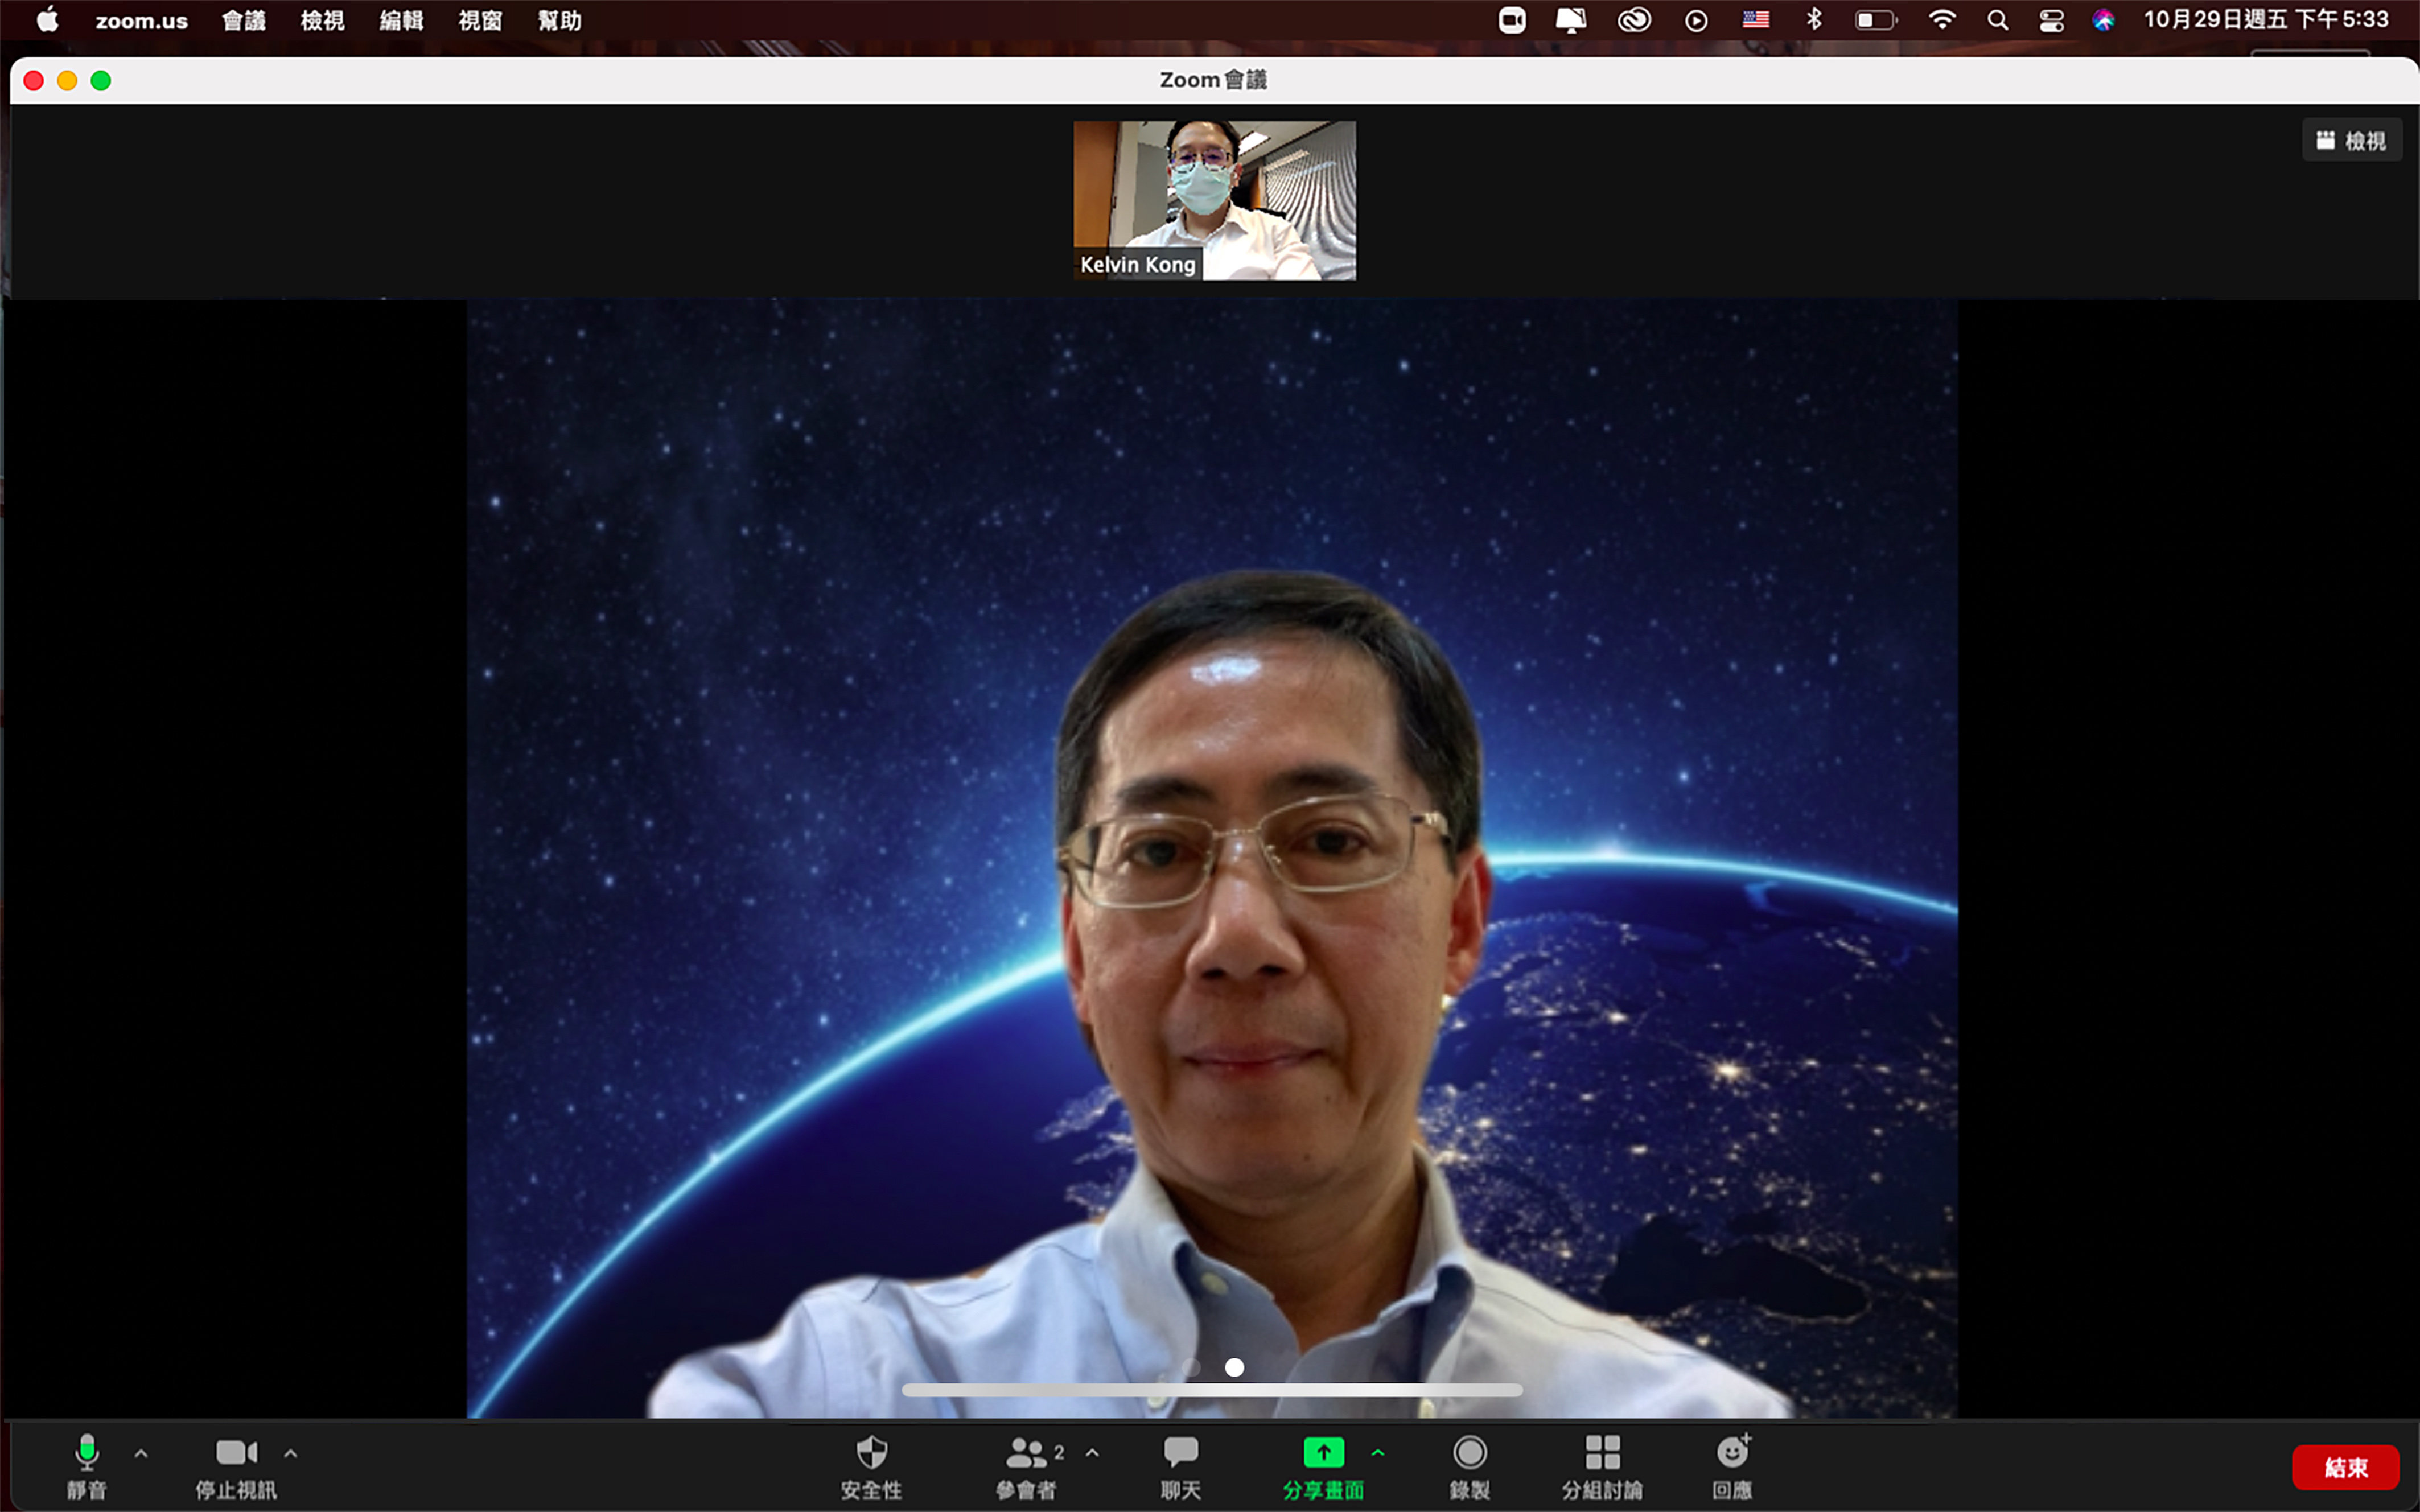Toggle video with the Stop Video camera button
The image size is (2420, 1512).
(x=236, y=1453)
